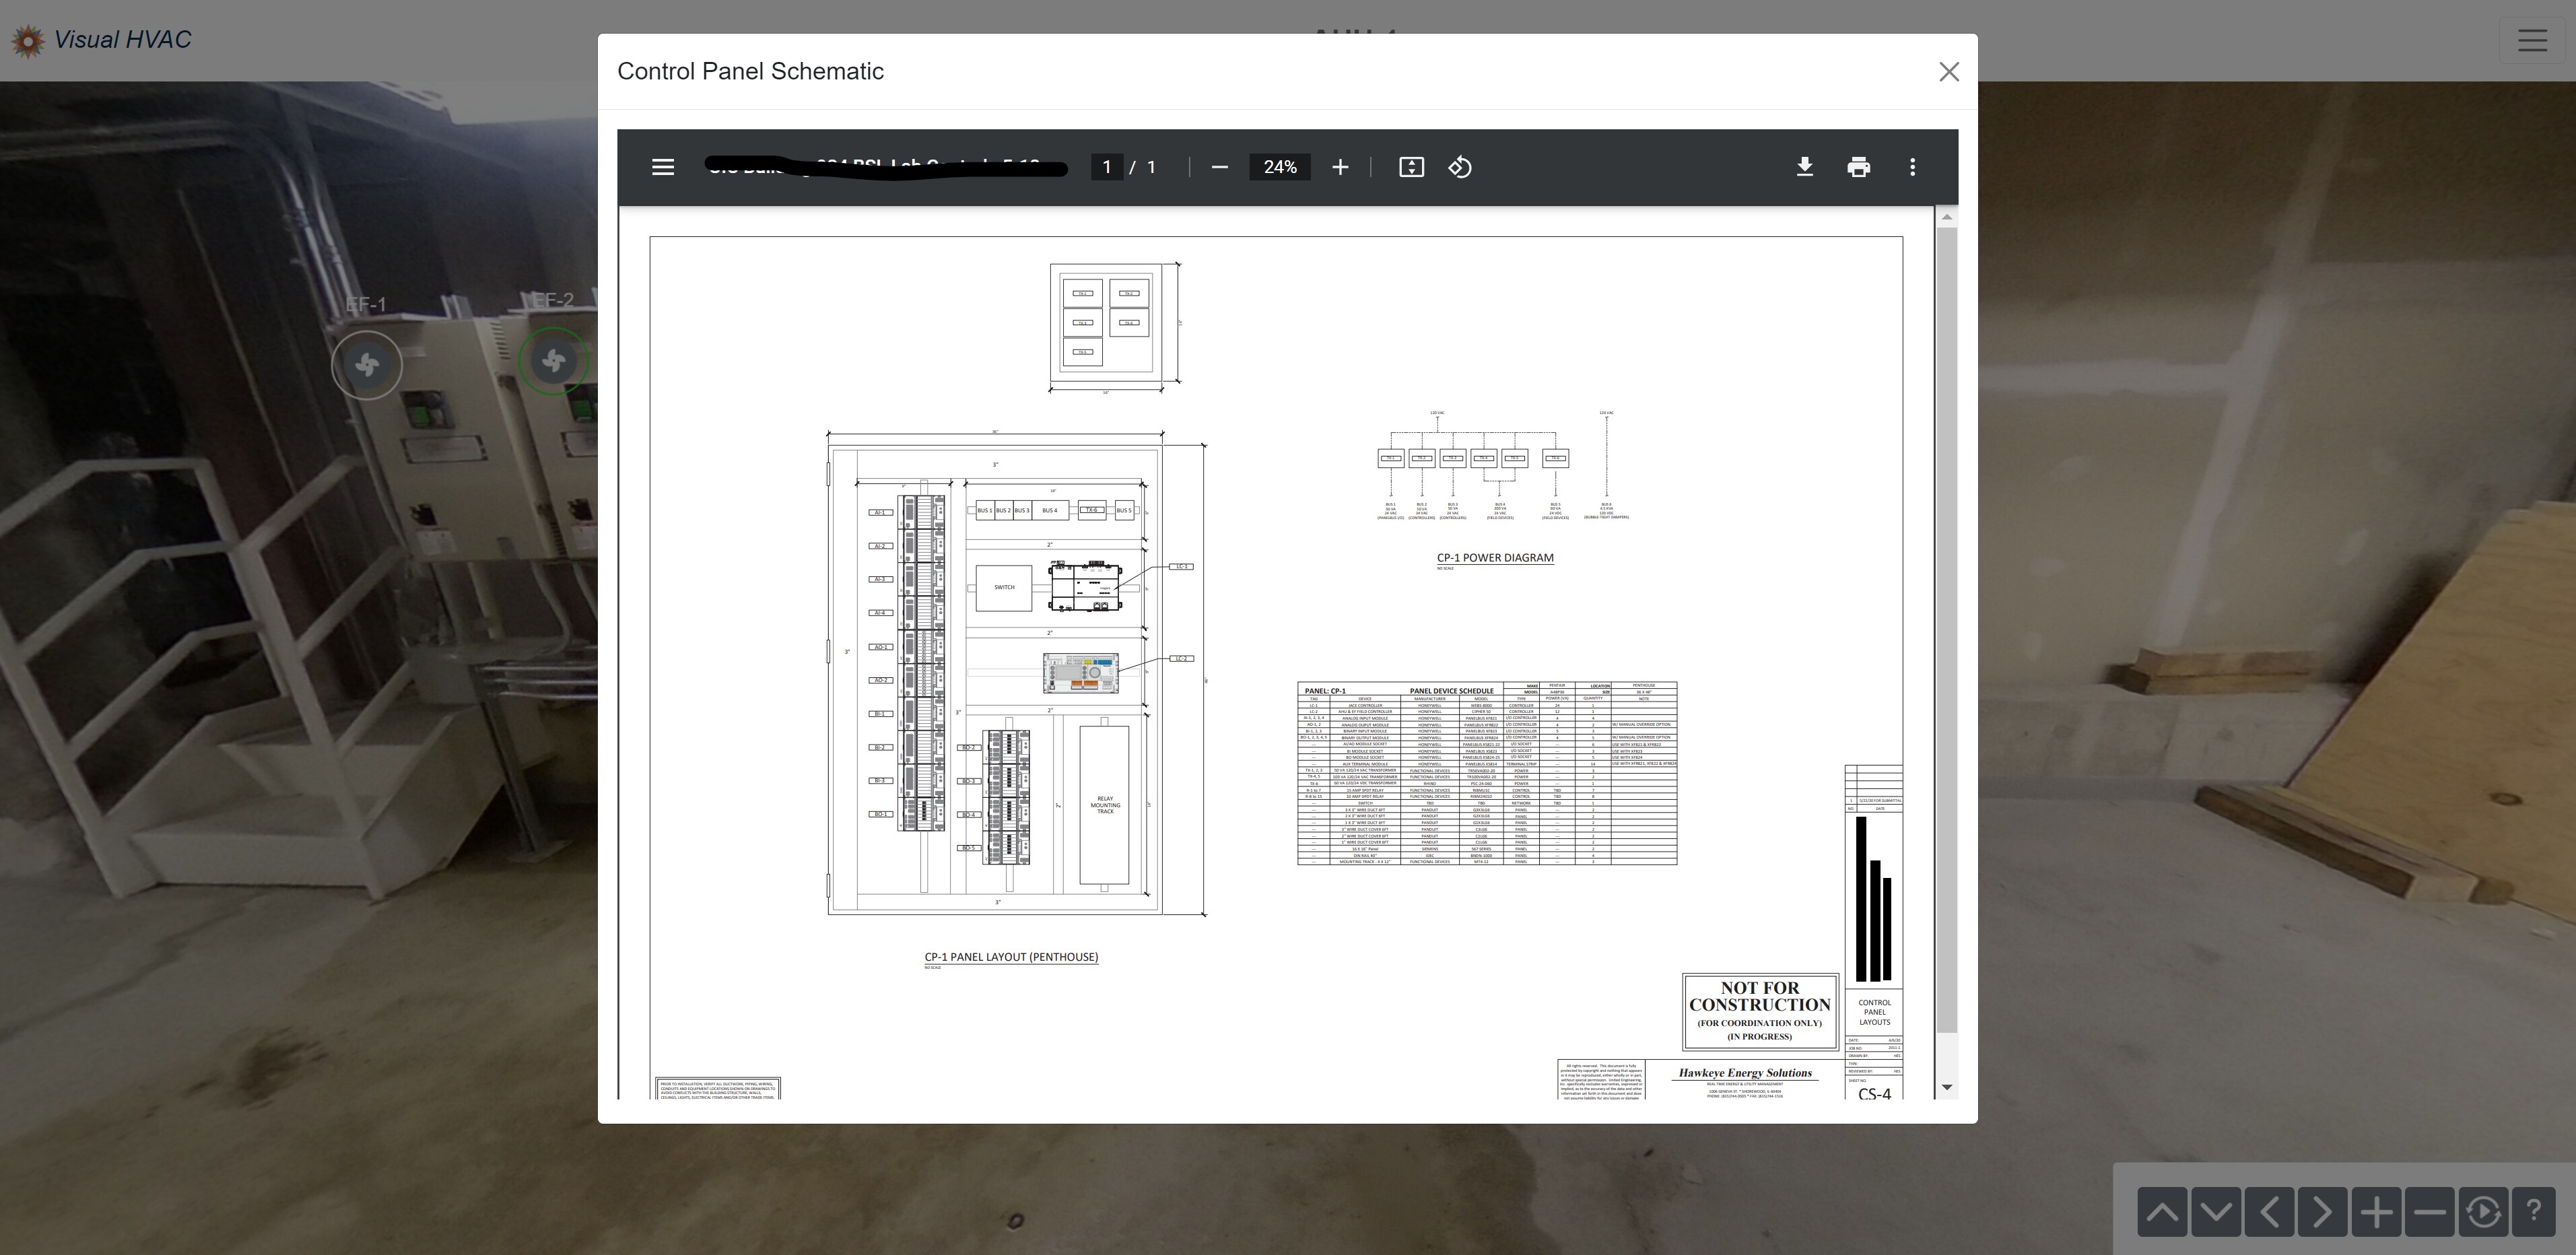2576x1255 pixels.
Task: Open panorama help question mark
Action: tap(2534, 1212)
